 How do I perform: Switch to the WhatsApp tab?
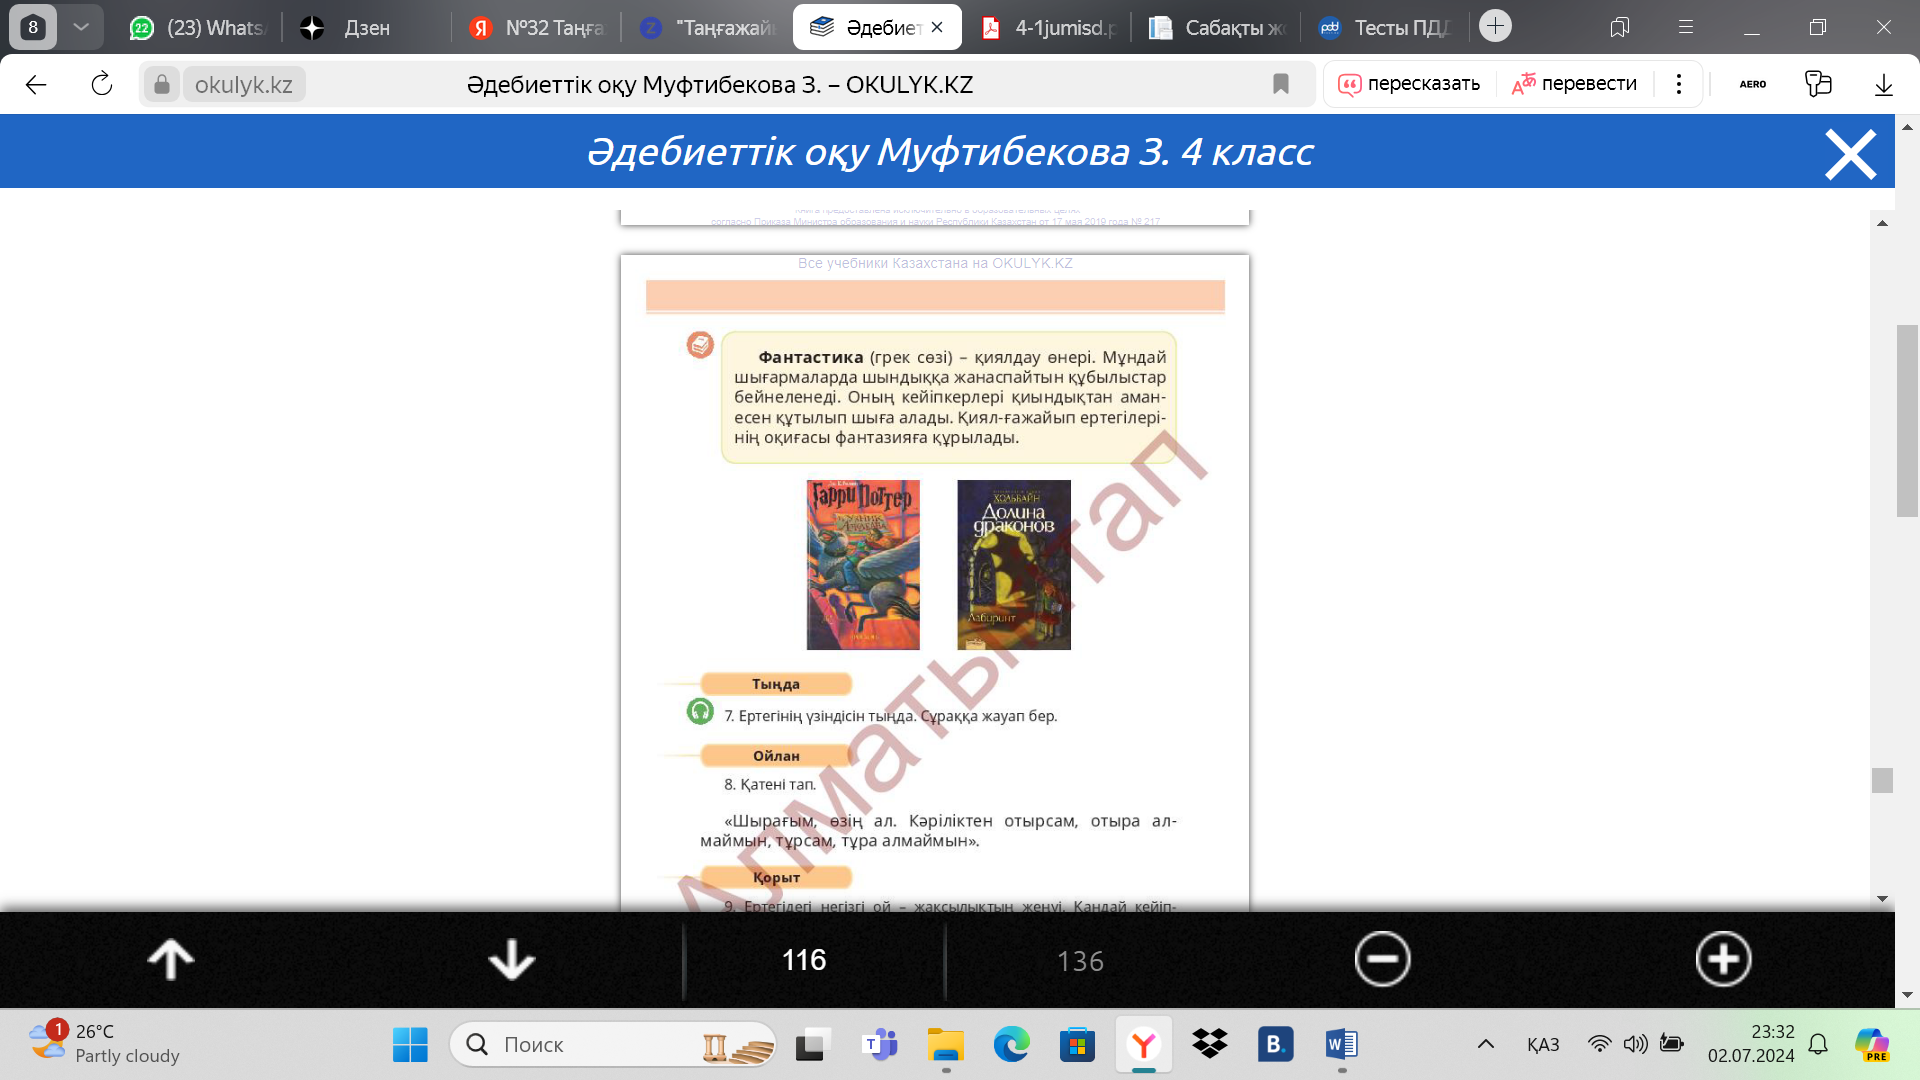200,28
